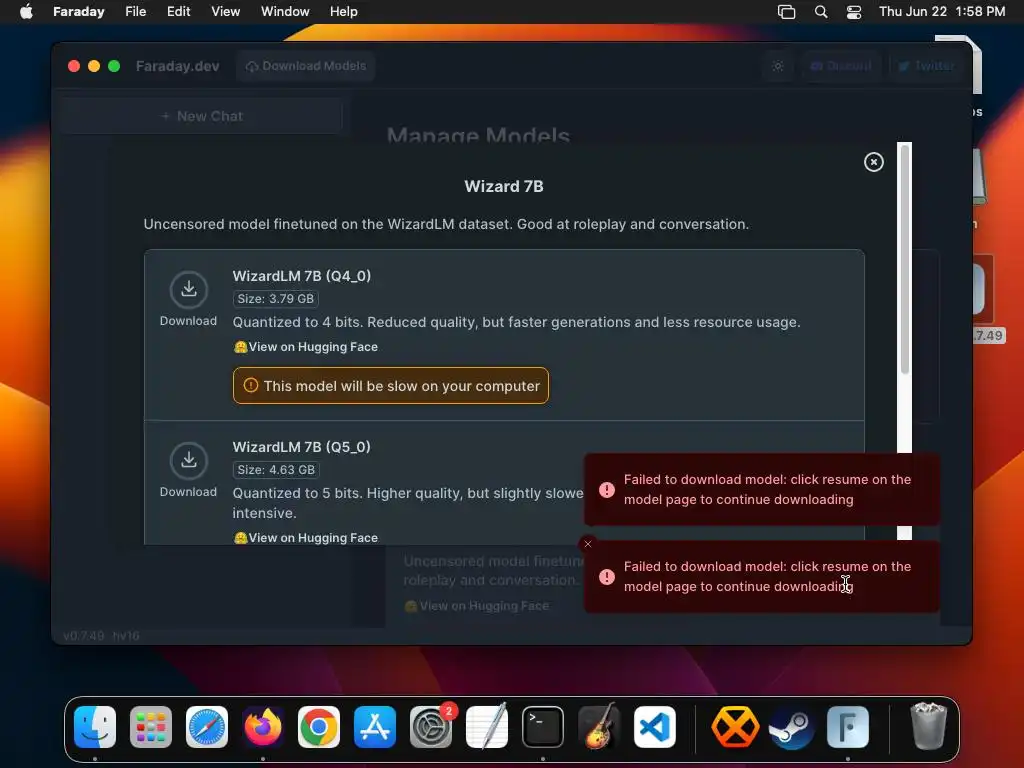Screen dimensions: 1024x768
Task: Launch GarageBand from the dock
Action: tap(599, 727)
